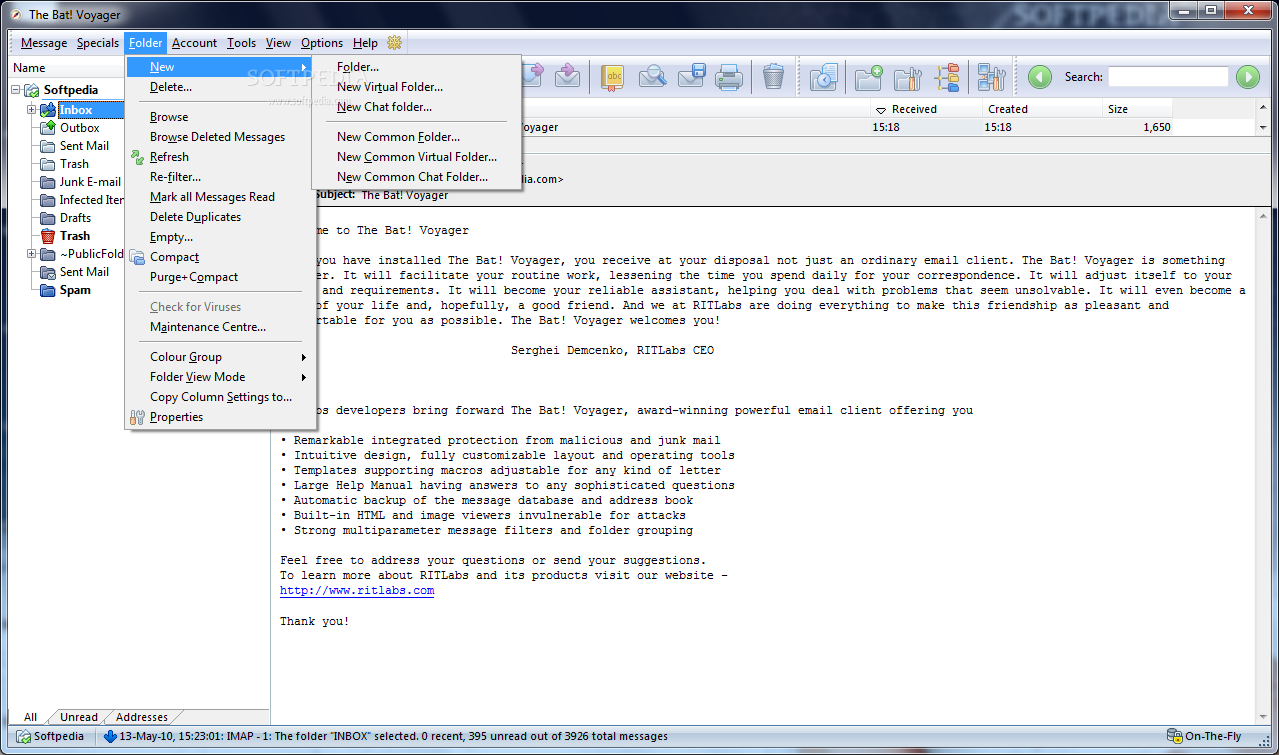Click the Softpedia account button in status bar
The height and width of the screenshot is (755, 1279).
(50, 737)
